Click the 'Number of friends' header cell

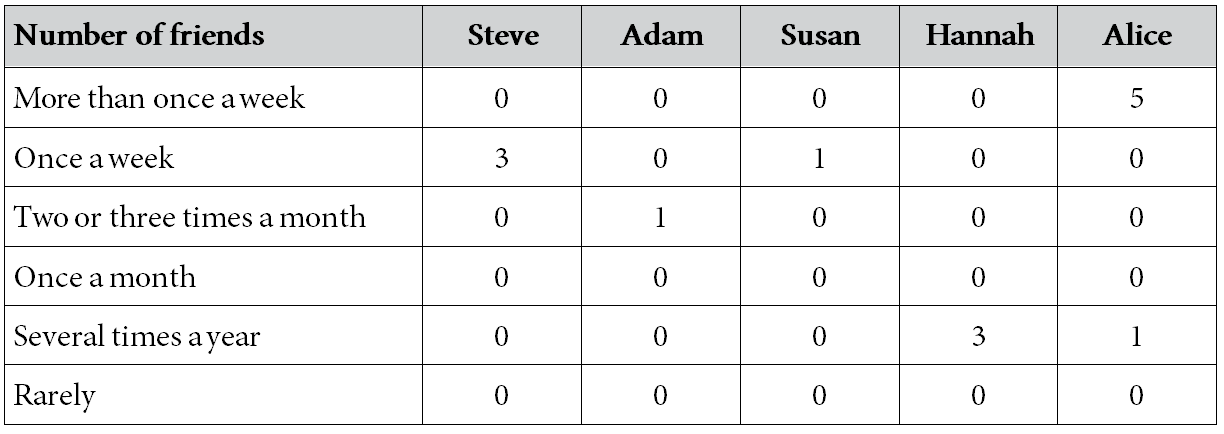(x=215, y=38)
